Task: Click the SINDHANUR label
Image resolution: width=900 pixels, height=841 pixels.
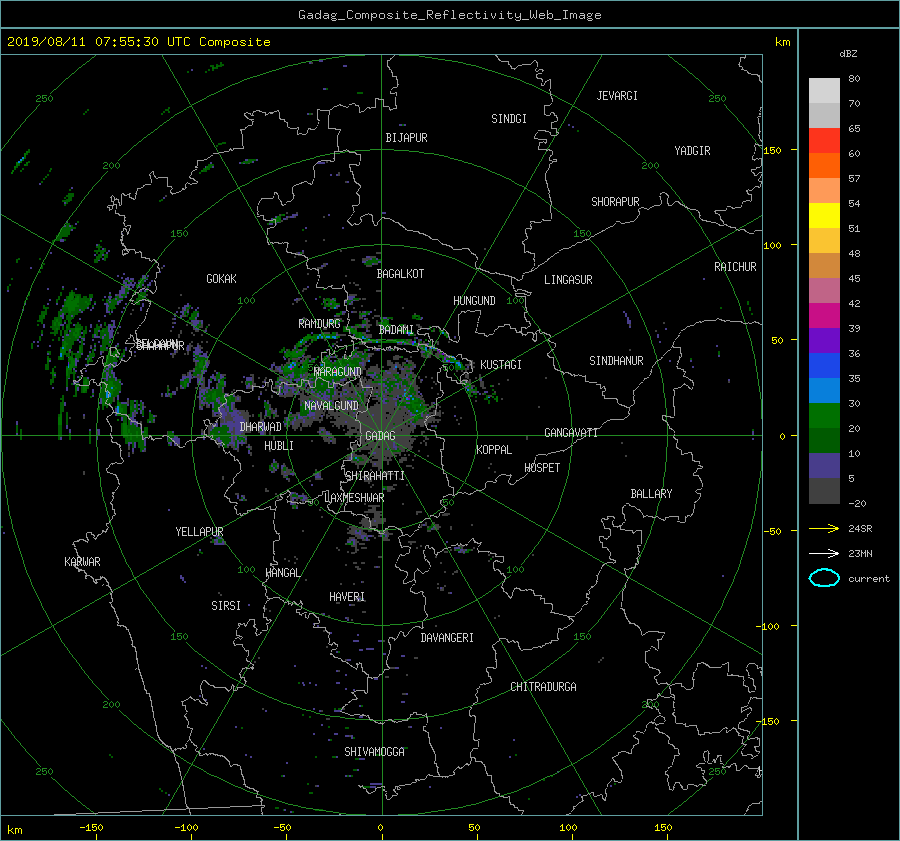Action: click(x=616, y=361)
